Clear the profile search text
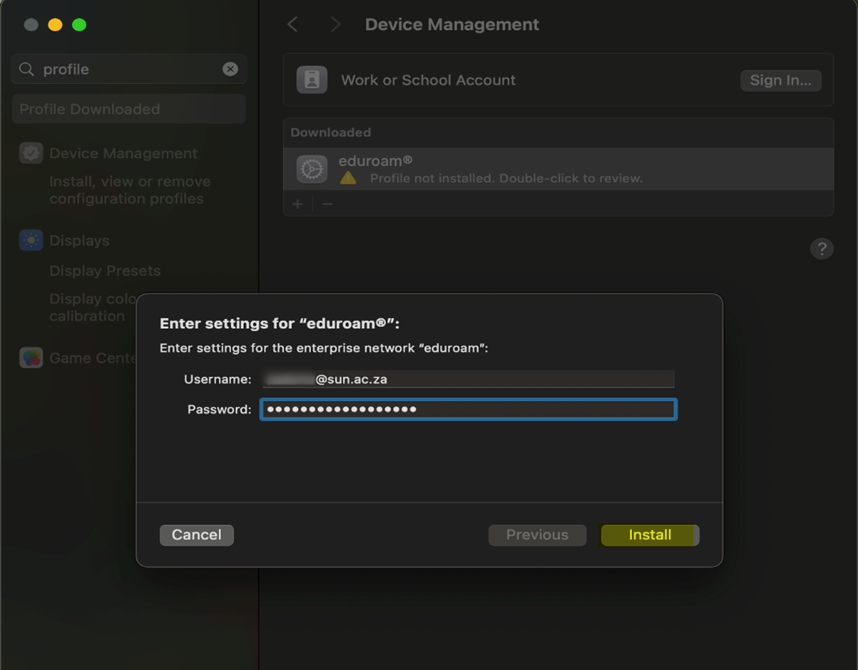Viewport: 858px width, 670px height. [230, 69]
